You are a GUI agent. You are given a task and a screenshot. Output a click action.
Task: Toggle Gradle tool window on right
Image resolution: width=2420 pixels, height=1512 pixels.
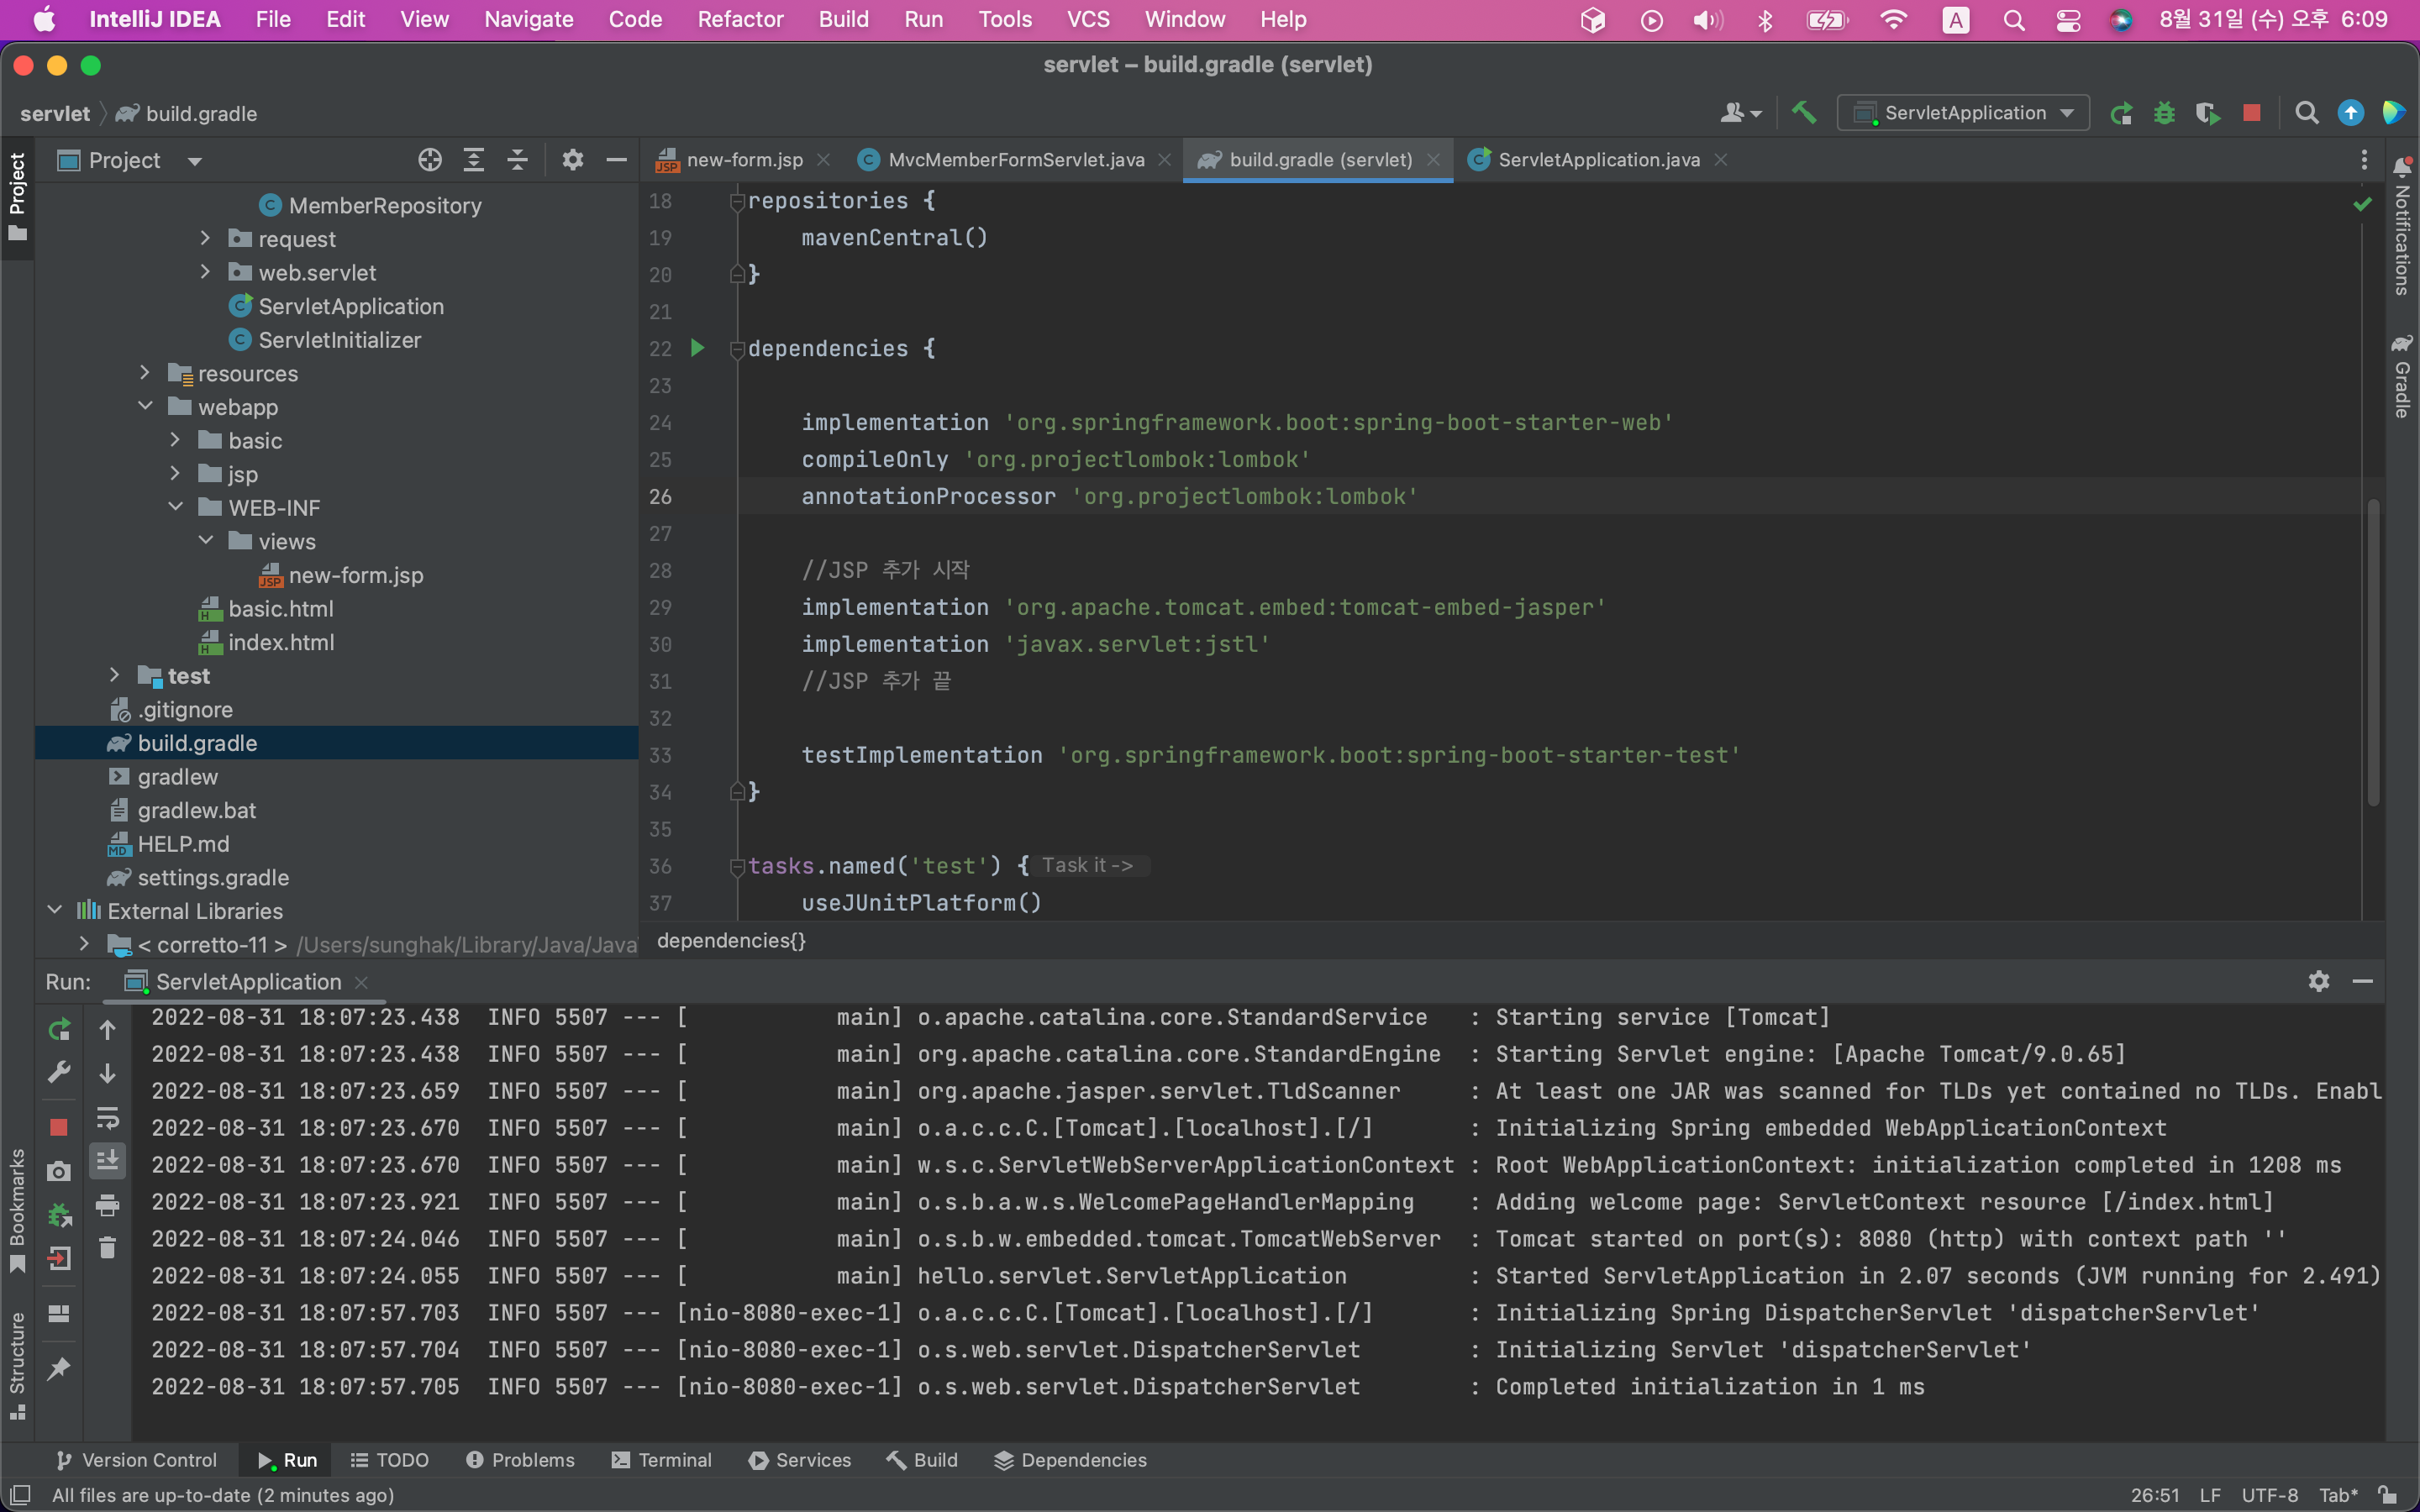[2402, 376]
